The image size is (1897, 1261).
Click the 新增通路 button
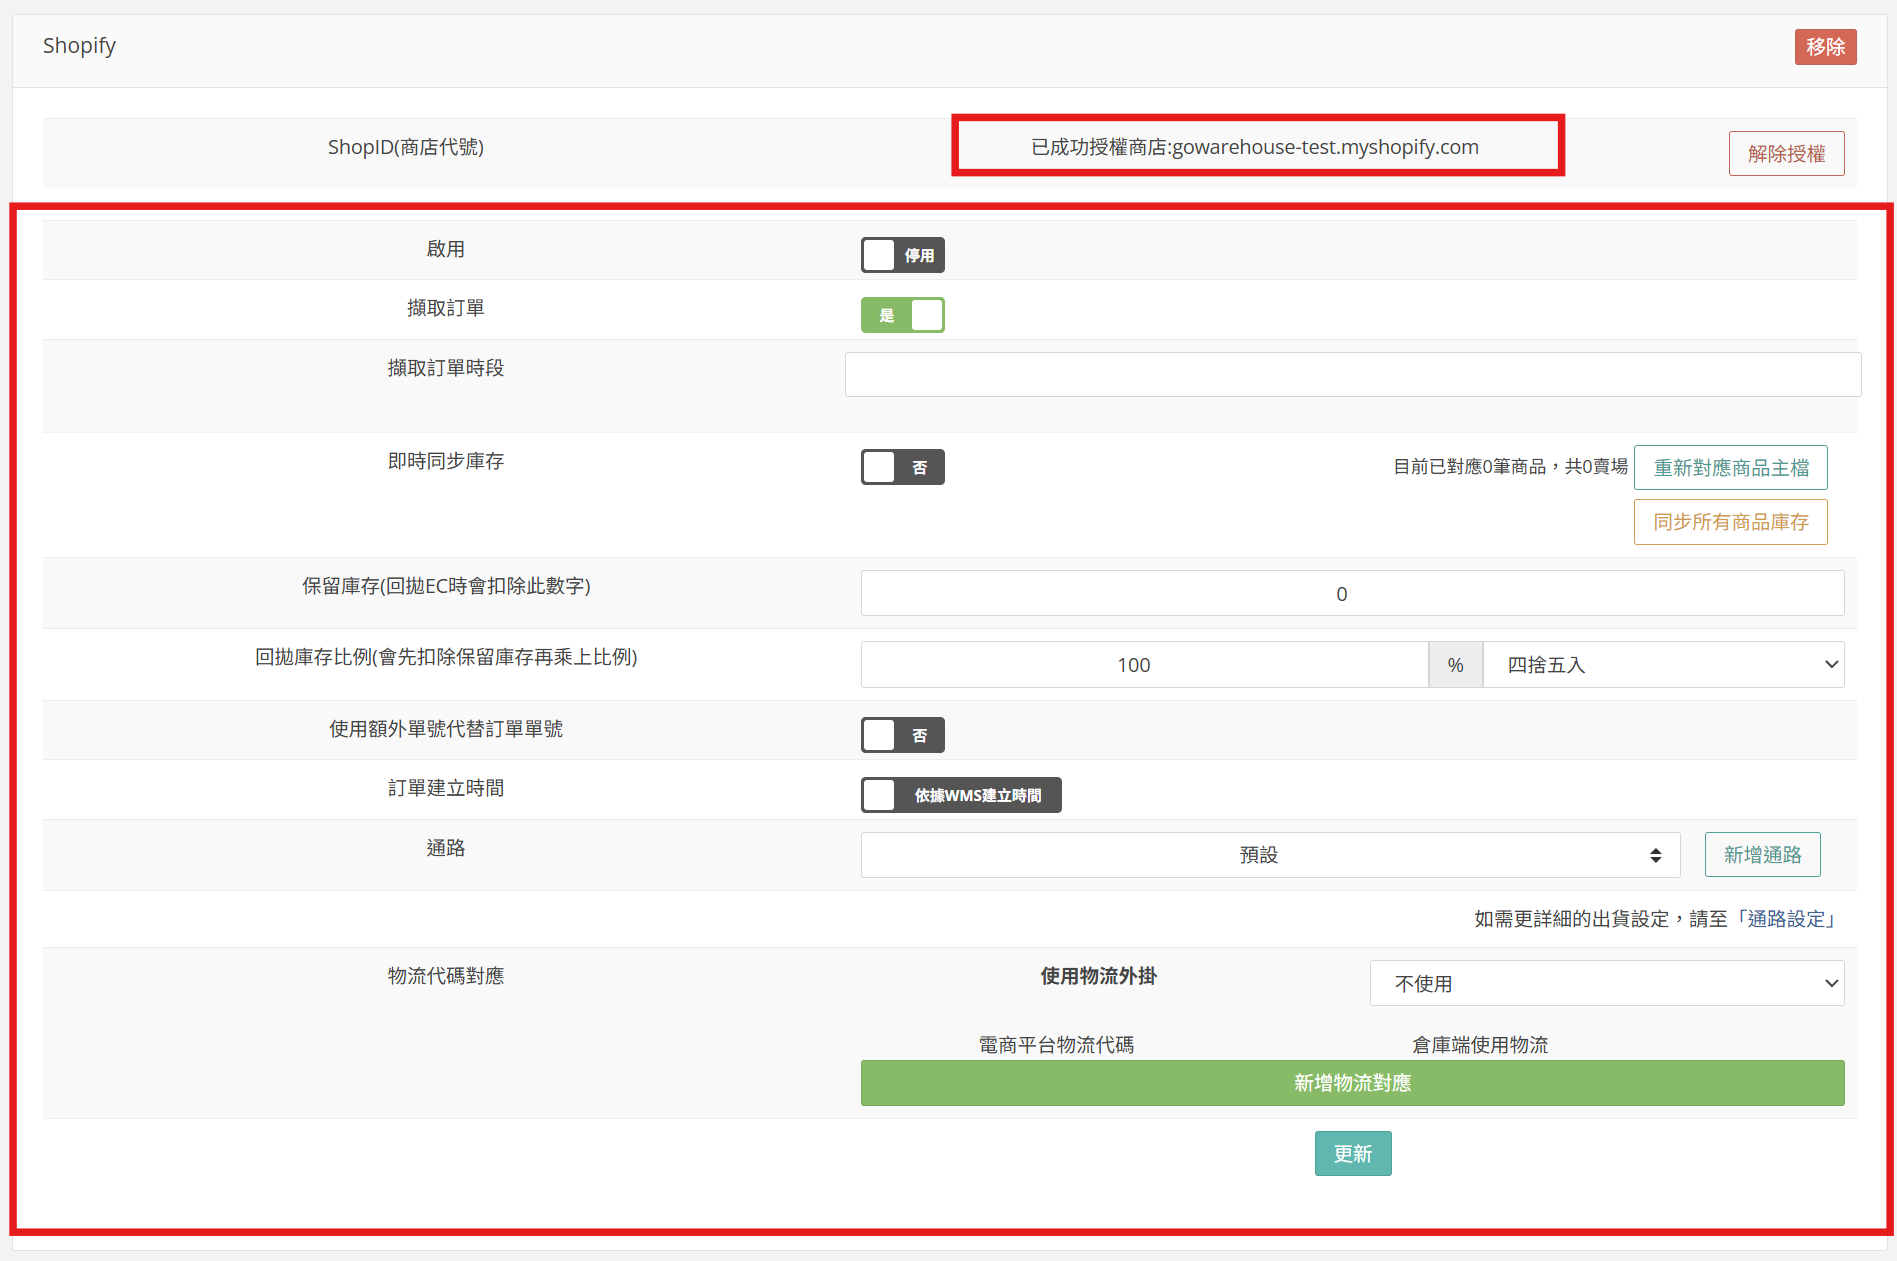click(x=1761, y=855)
